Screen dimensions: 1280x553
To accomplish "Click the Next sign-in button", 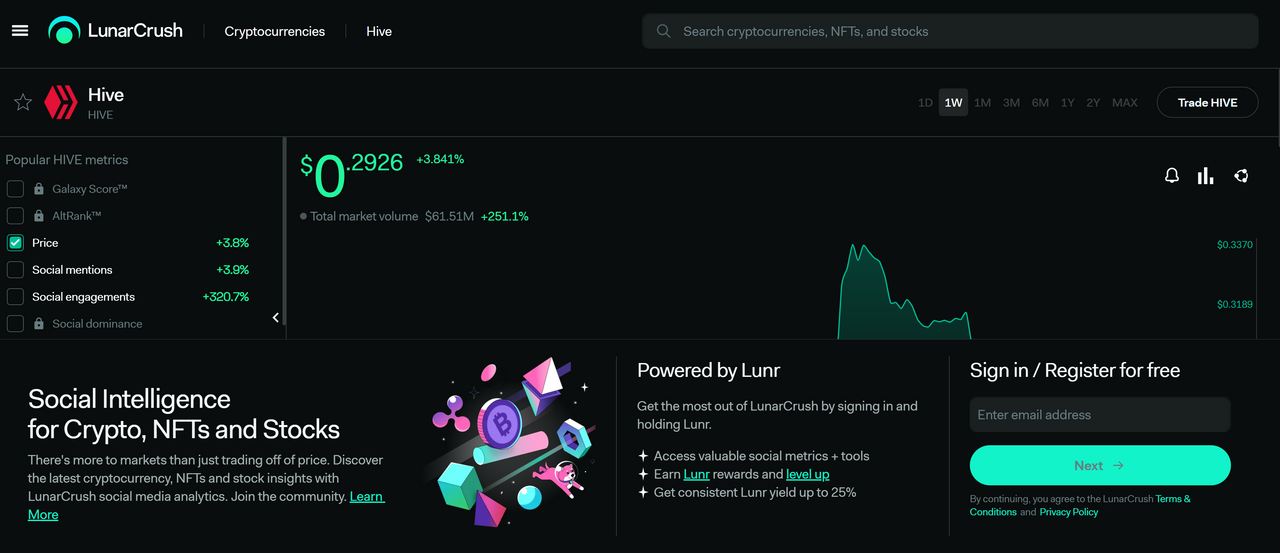I will coord(1100,465).
